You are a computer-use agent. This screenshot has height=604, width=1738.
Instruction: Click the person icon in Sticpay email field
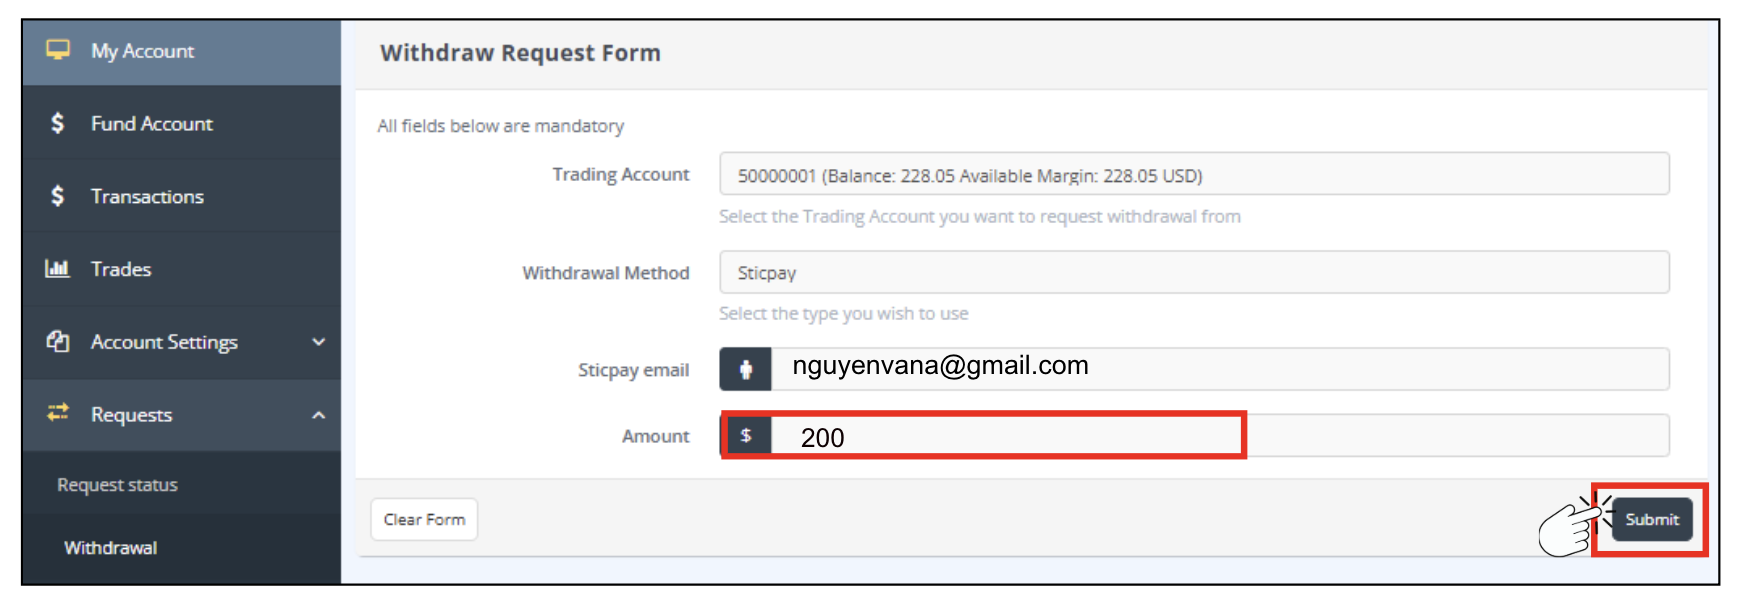coord(746,369)
